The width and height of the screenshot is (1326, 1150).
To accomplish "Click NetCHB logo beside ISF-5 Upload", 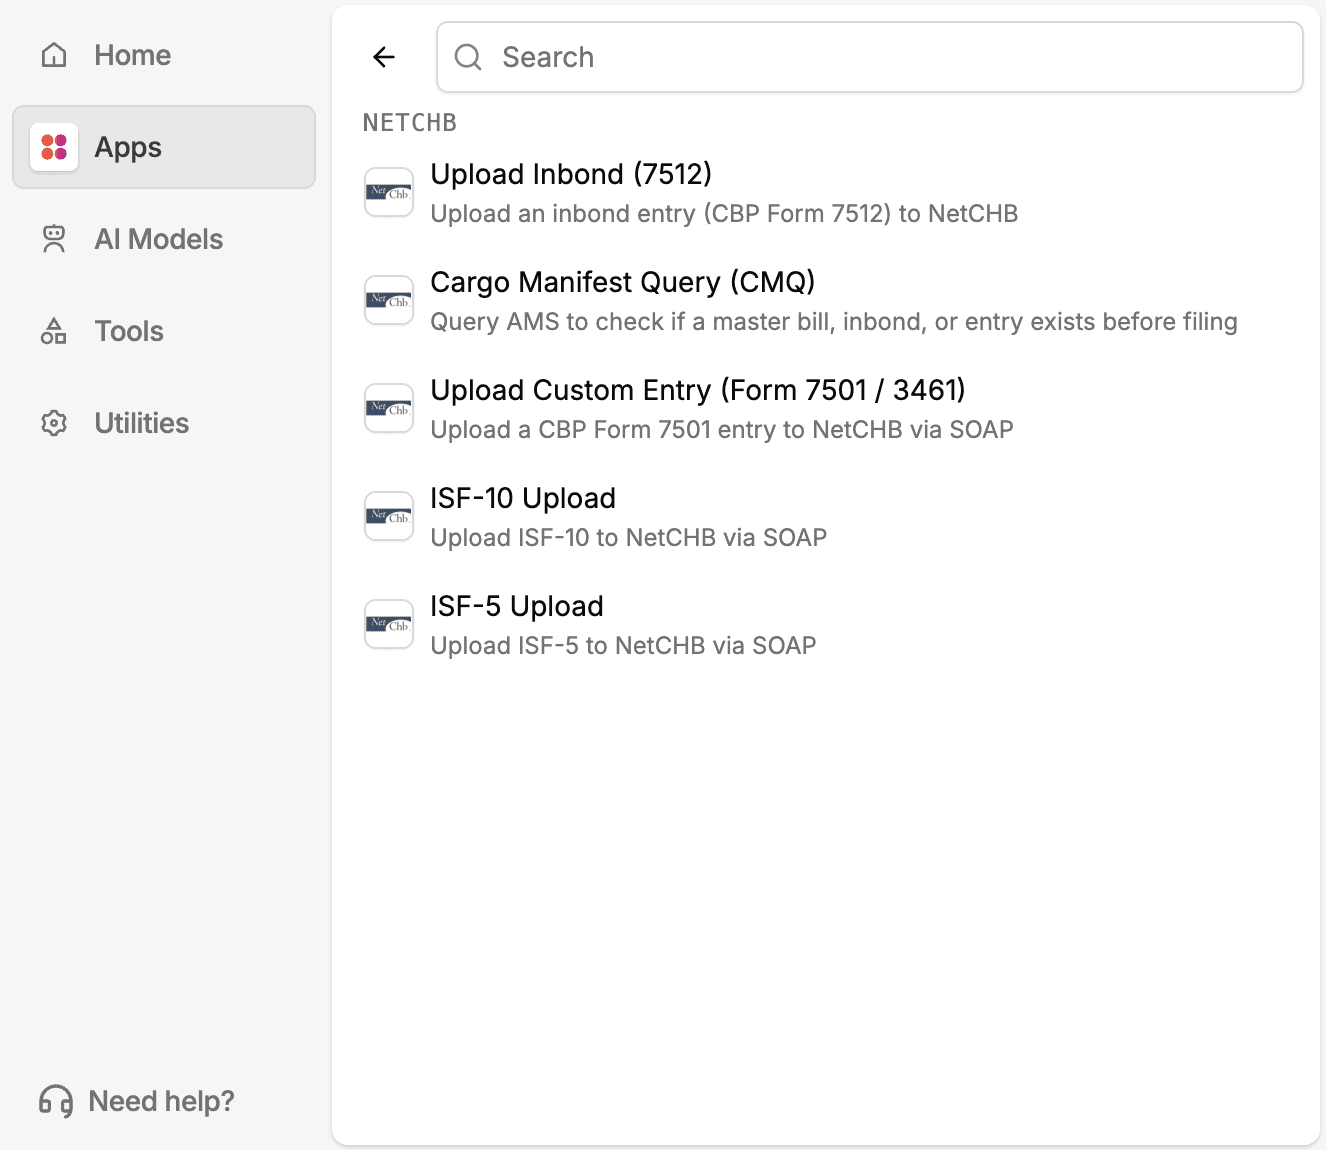I will point(389,624).
